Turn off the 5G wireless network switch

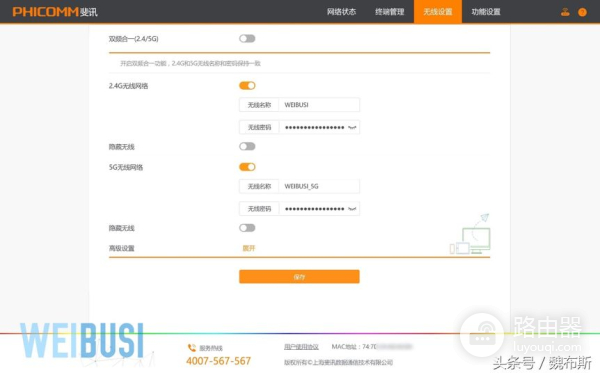tap(247, 167)
